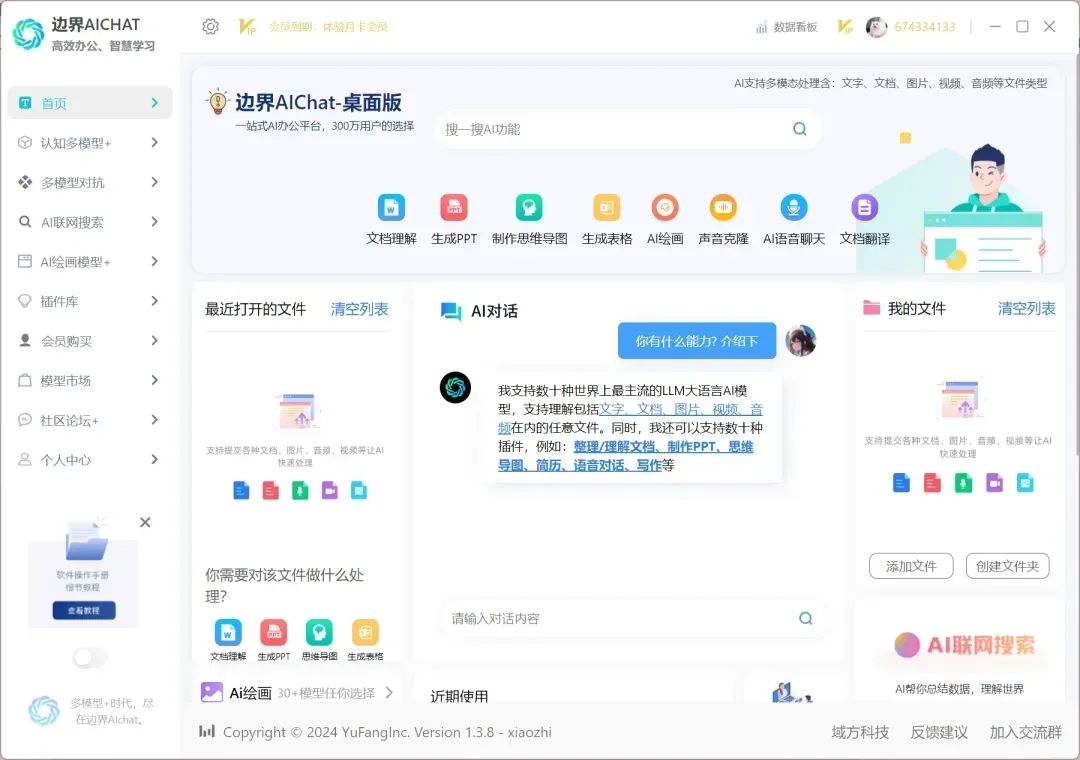Launch the 制作思维导图 mind map tool
1080x760 pixels.
(x=529, y=208)
